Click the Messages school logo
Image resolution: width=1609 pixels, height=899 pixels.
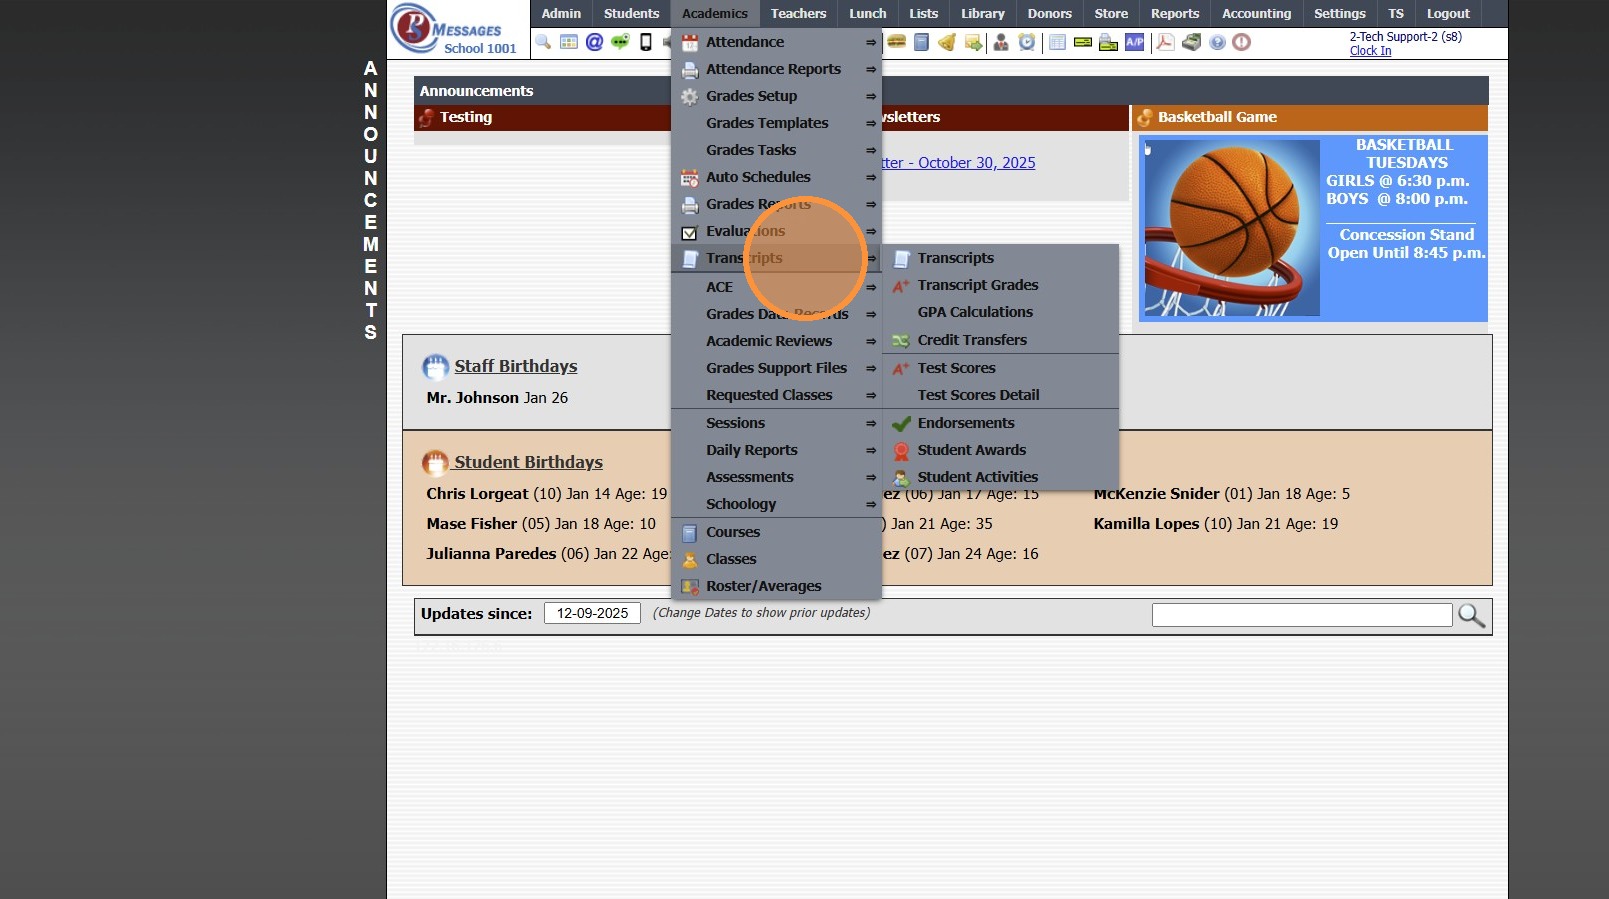click(x=458, y=29)
